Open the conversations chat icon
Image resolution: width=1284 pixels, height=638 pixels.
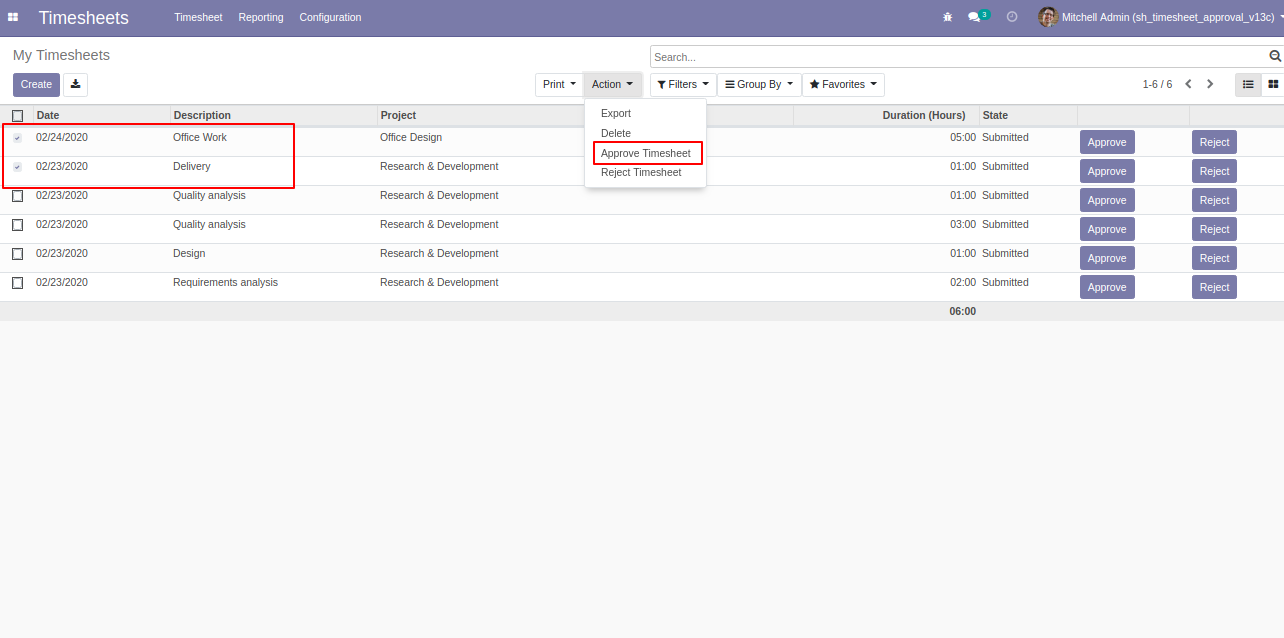(974, 17)
